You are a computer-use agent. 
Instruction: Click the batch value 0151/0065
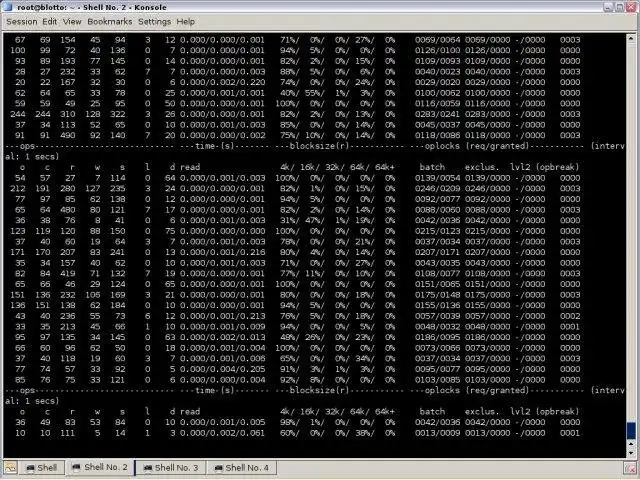[x=437, y=284]
